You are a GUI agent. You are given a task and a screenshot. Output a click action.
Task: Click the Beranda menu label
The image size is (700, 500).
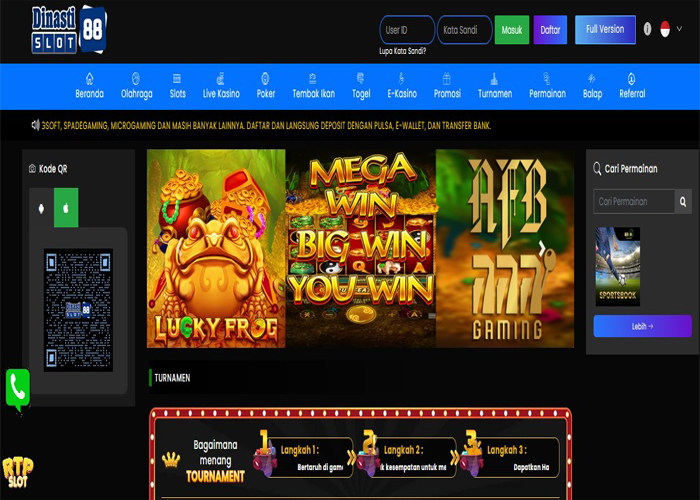click(90, 94)
